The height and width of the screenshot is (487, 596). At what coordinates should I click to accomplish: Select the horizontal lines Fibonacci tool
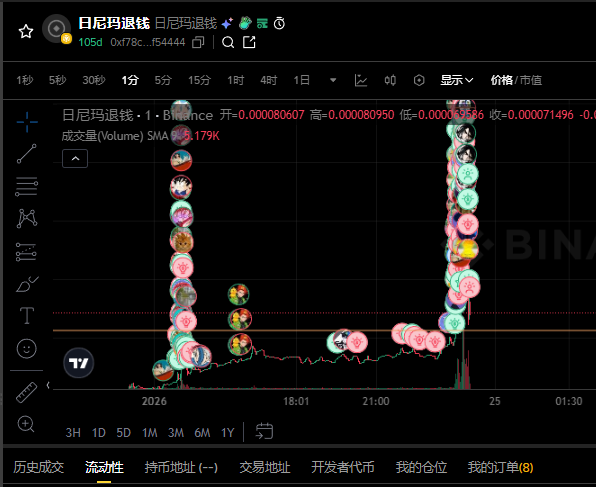point(27,187)
